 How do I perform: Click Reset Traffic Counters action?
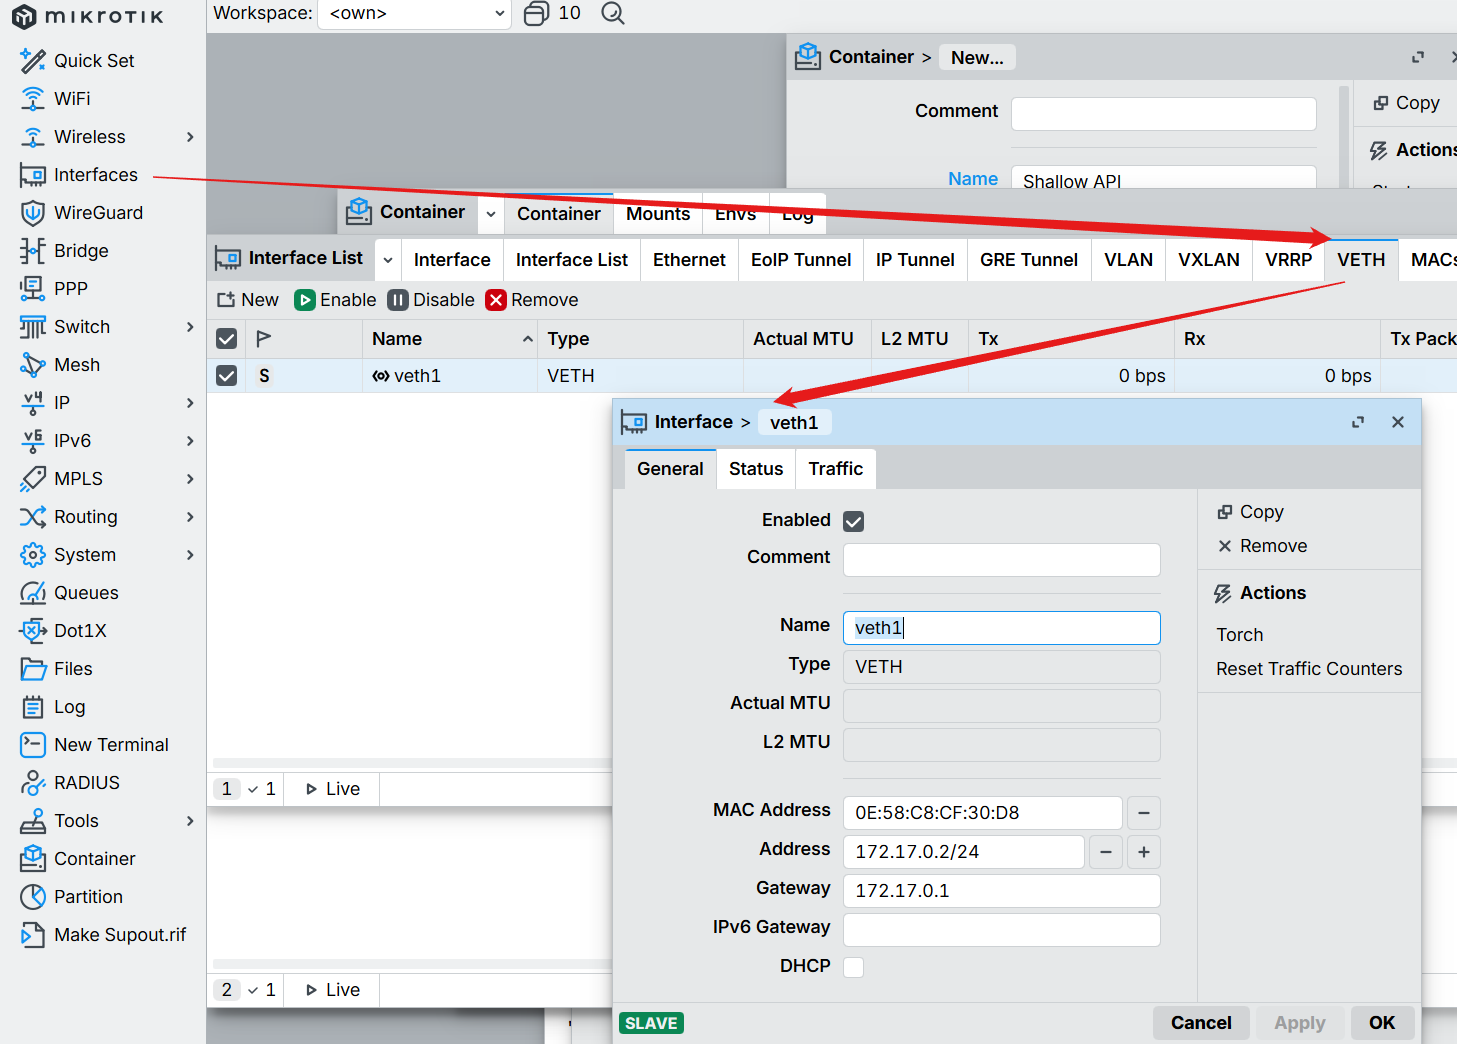coord(1308,669)
